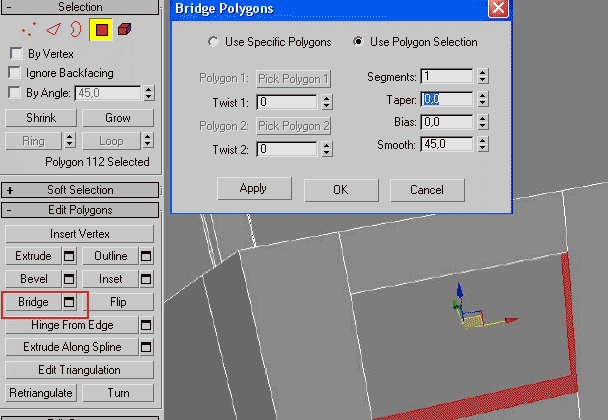
Task: Open Outline settings dialog box icon
Action: pyautogui.click(x=146, y=256)
